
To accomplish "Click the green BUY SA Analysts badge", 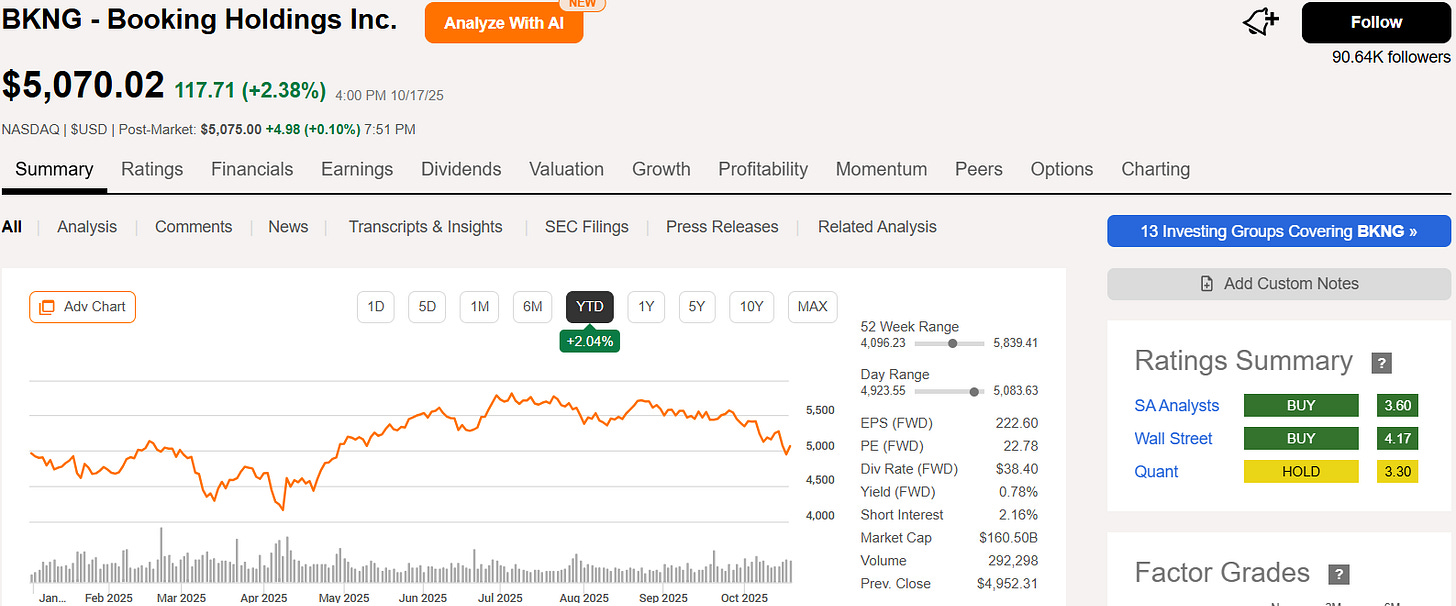I will click(1301, 406).
